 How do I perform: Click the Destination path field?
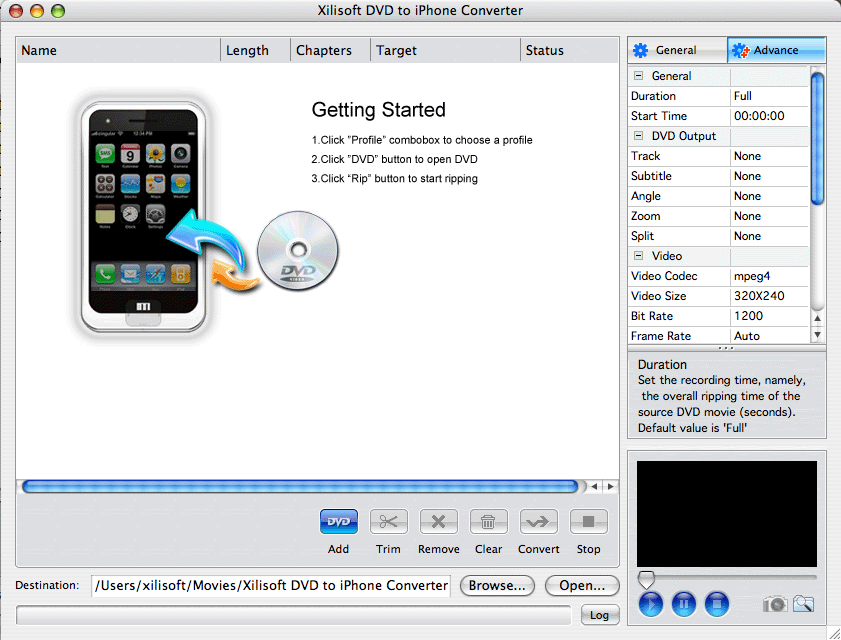coord(271,585)
